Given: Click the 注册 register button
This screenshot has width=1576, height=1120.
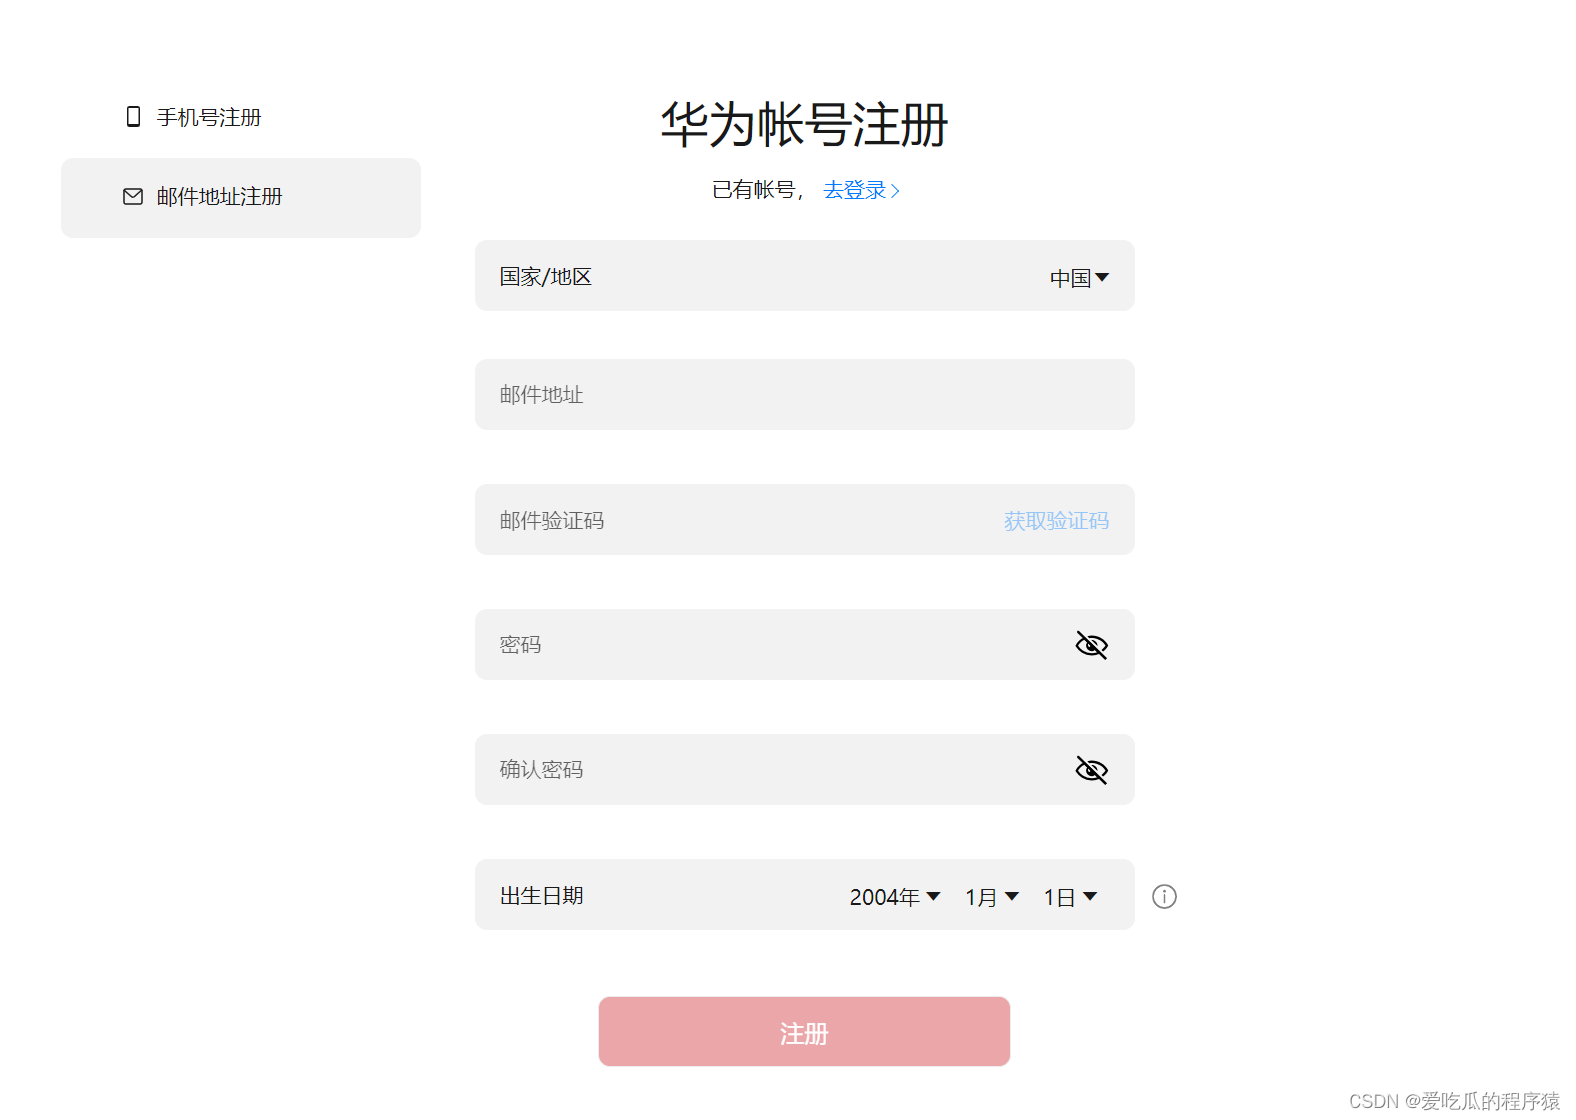Looking at the screenshot, I should [x=804, y=1032].
